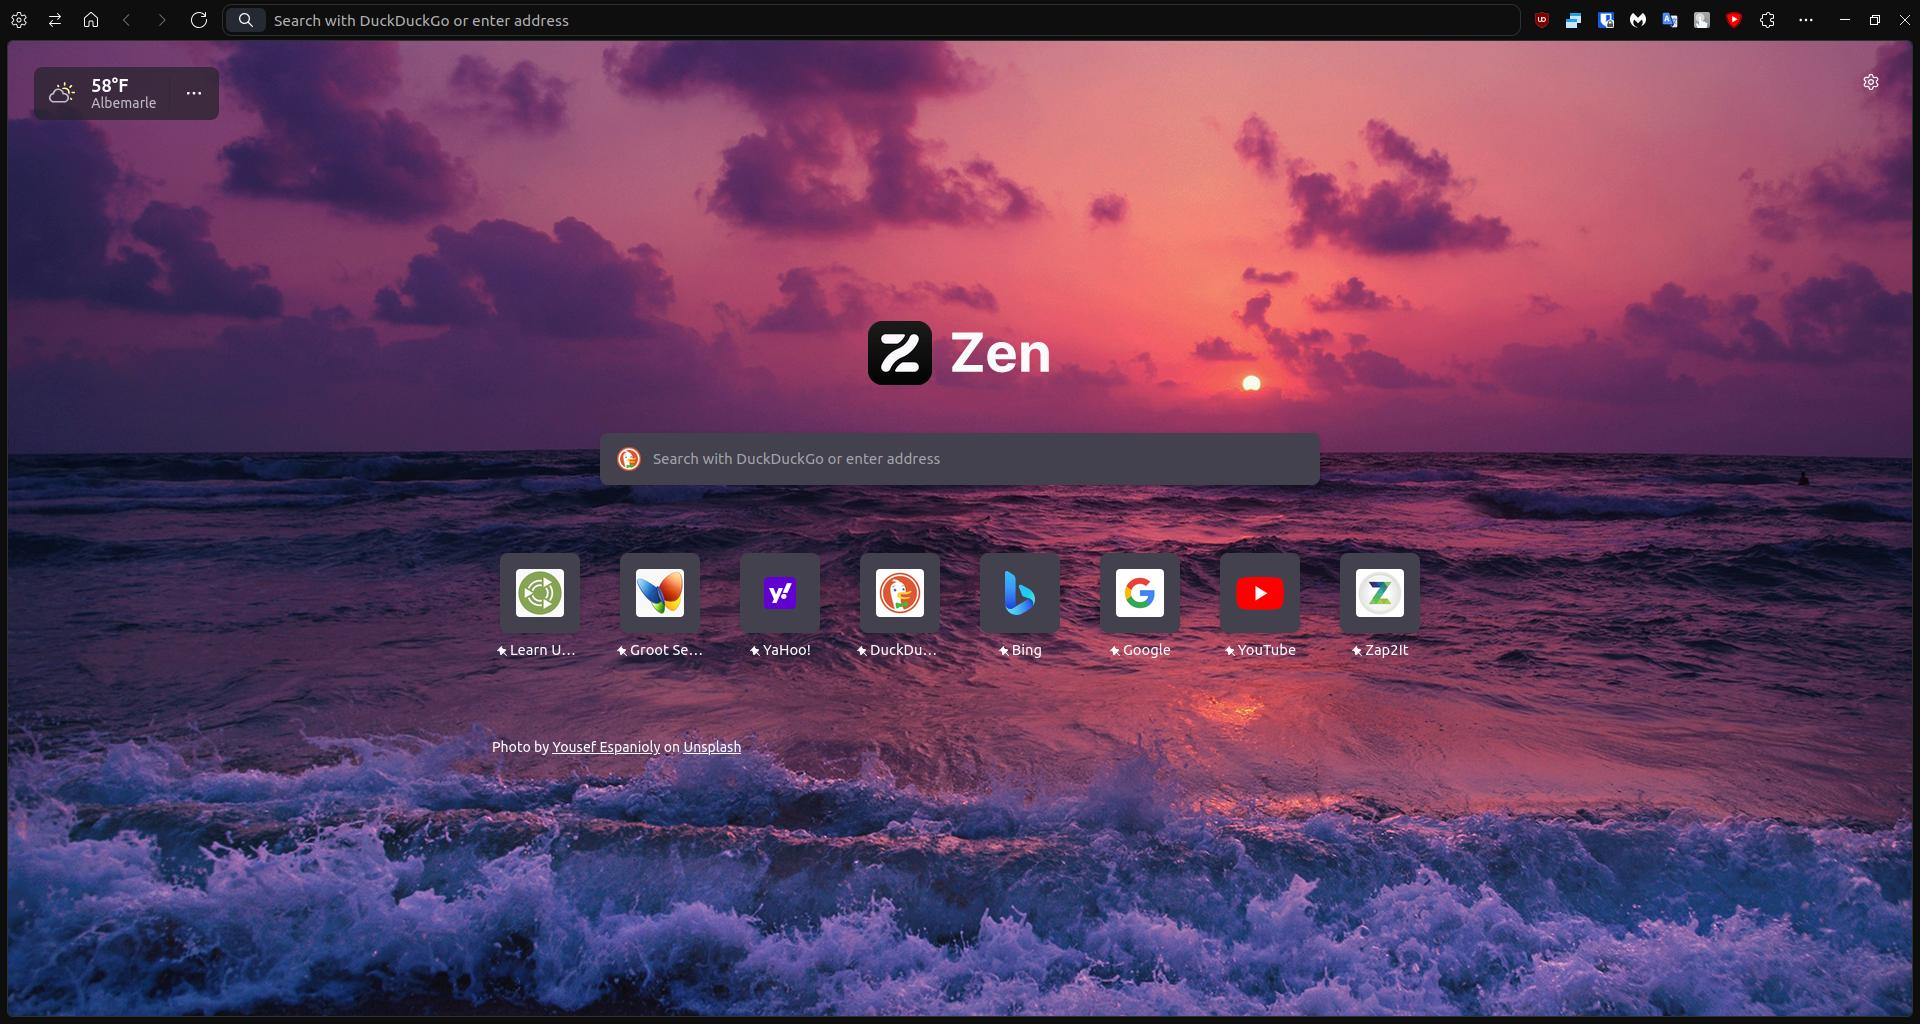Click the magnifier icon in address bar

(x=246, y=20)
